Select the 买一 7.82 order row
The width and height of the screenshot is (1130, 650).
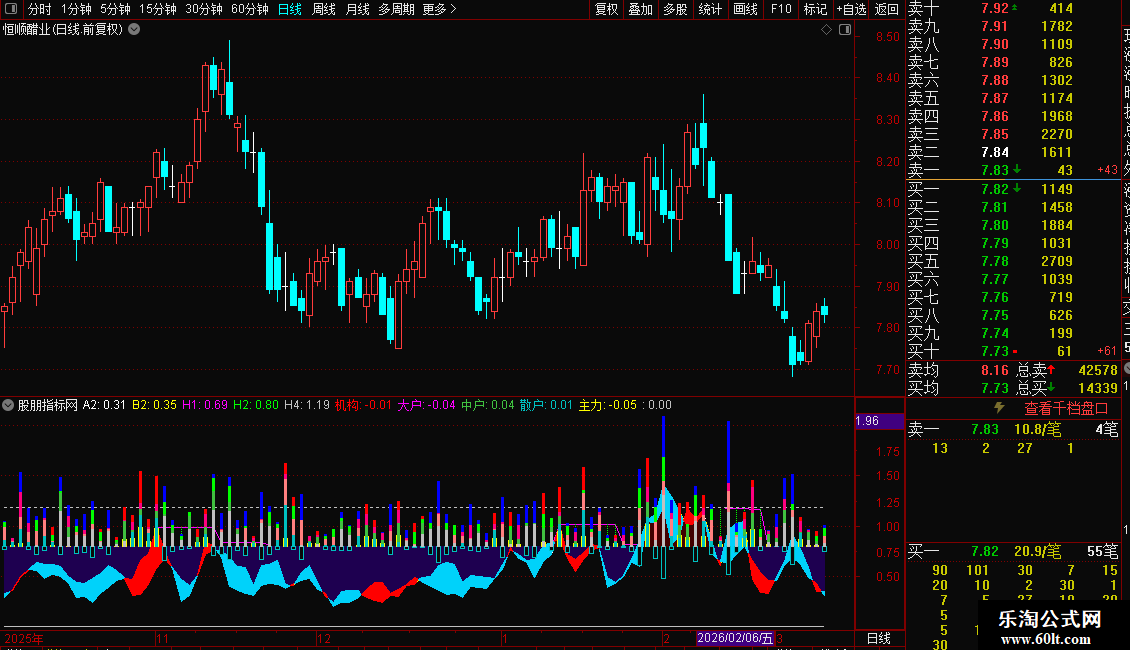pyautogui.click(x=1013, y=189)
